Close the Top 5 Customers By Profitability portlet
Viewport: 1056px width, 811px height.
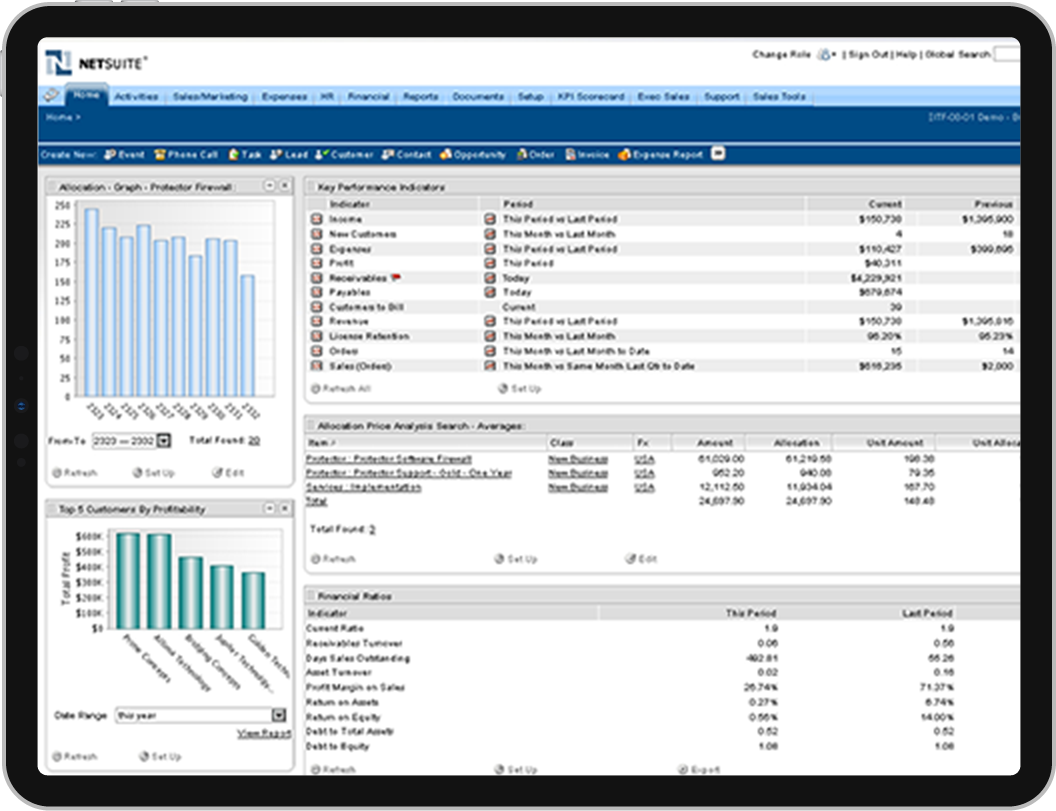[285, 508]
